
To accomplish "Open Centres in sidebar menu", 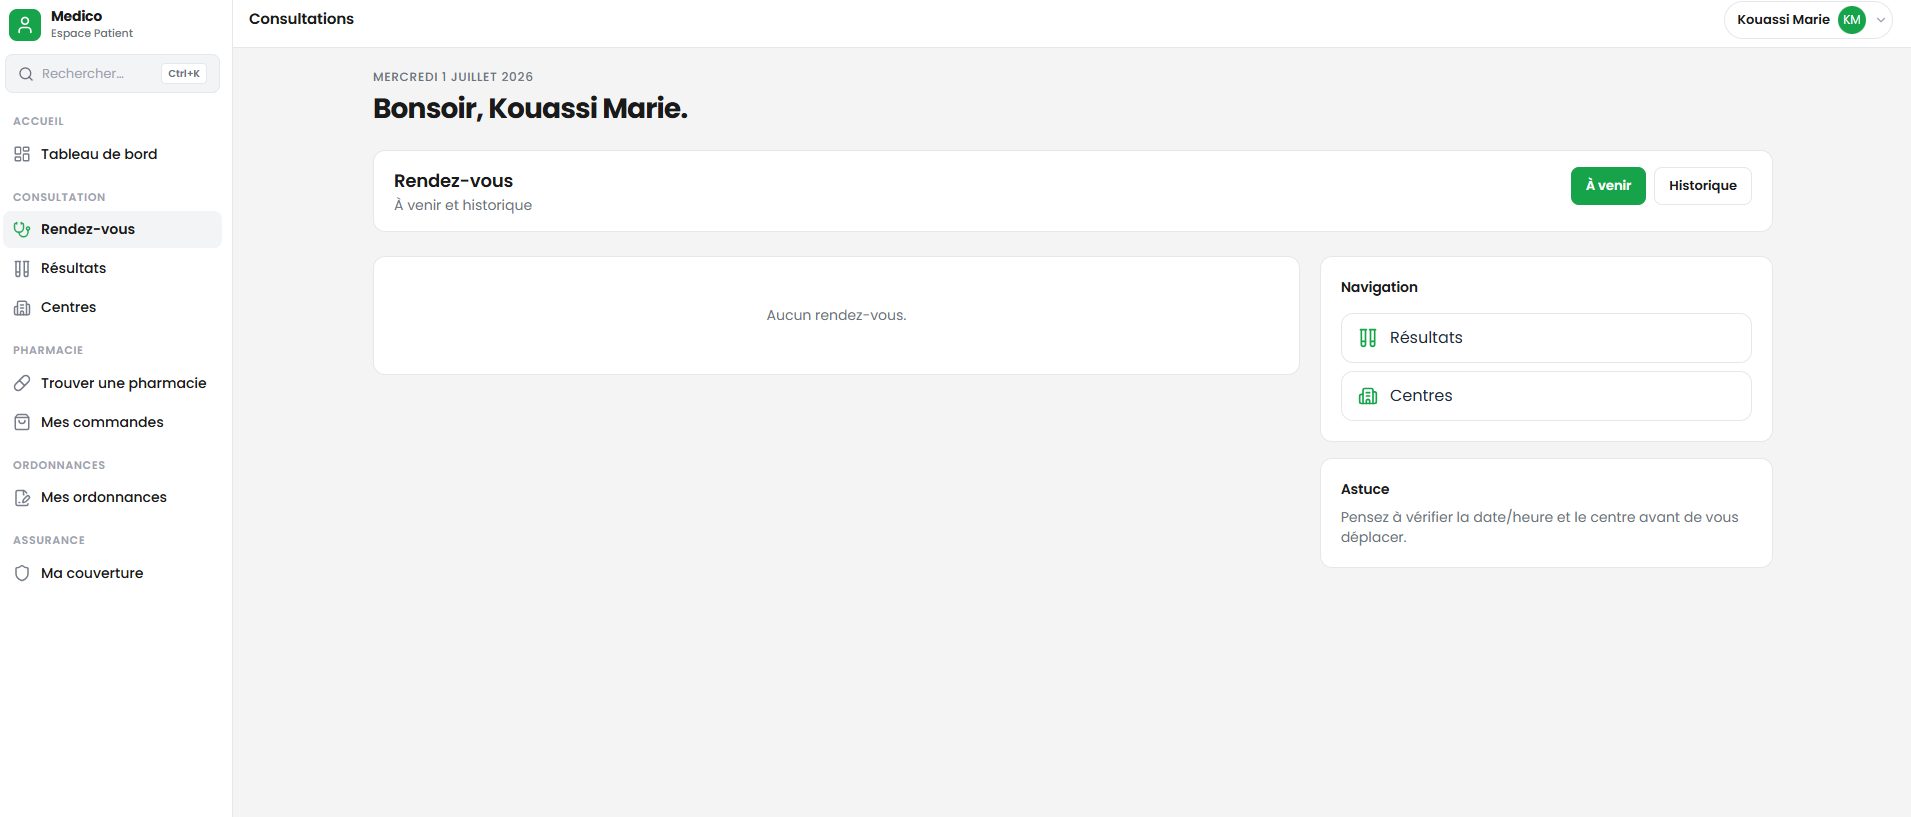I will (113, 307).
